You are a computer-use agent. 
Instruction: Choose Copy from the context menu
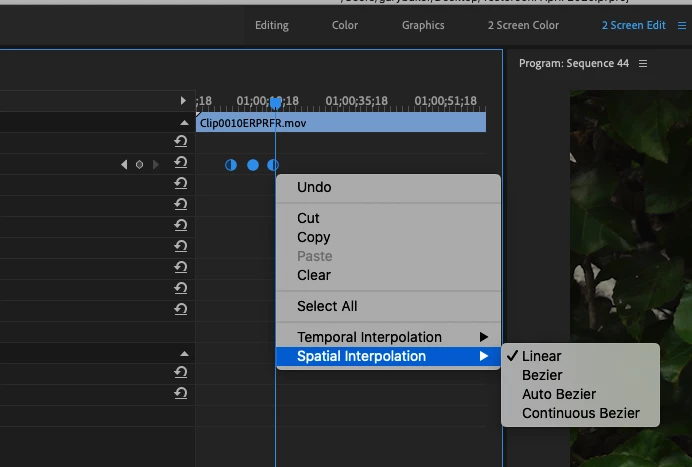pyautogui.click(x=388, y=237)
